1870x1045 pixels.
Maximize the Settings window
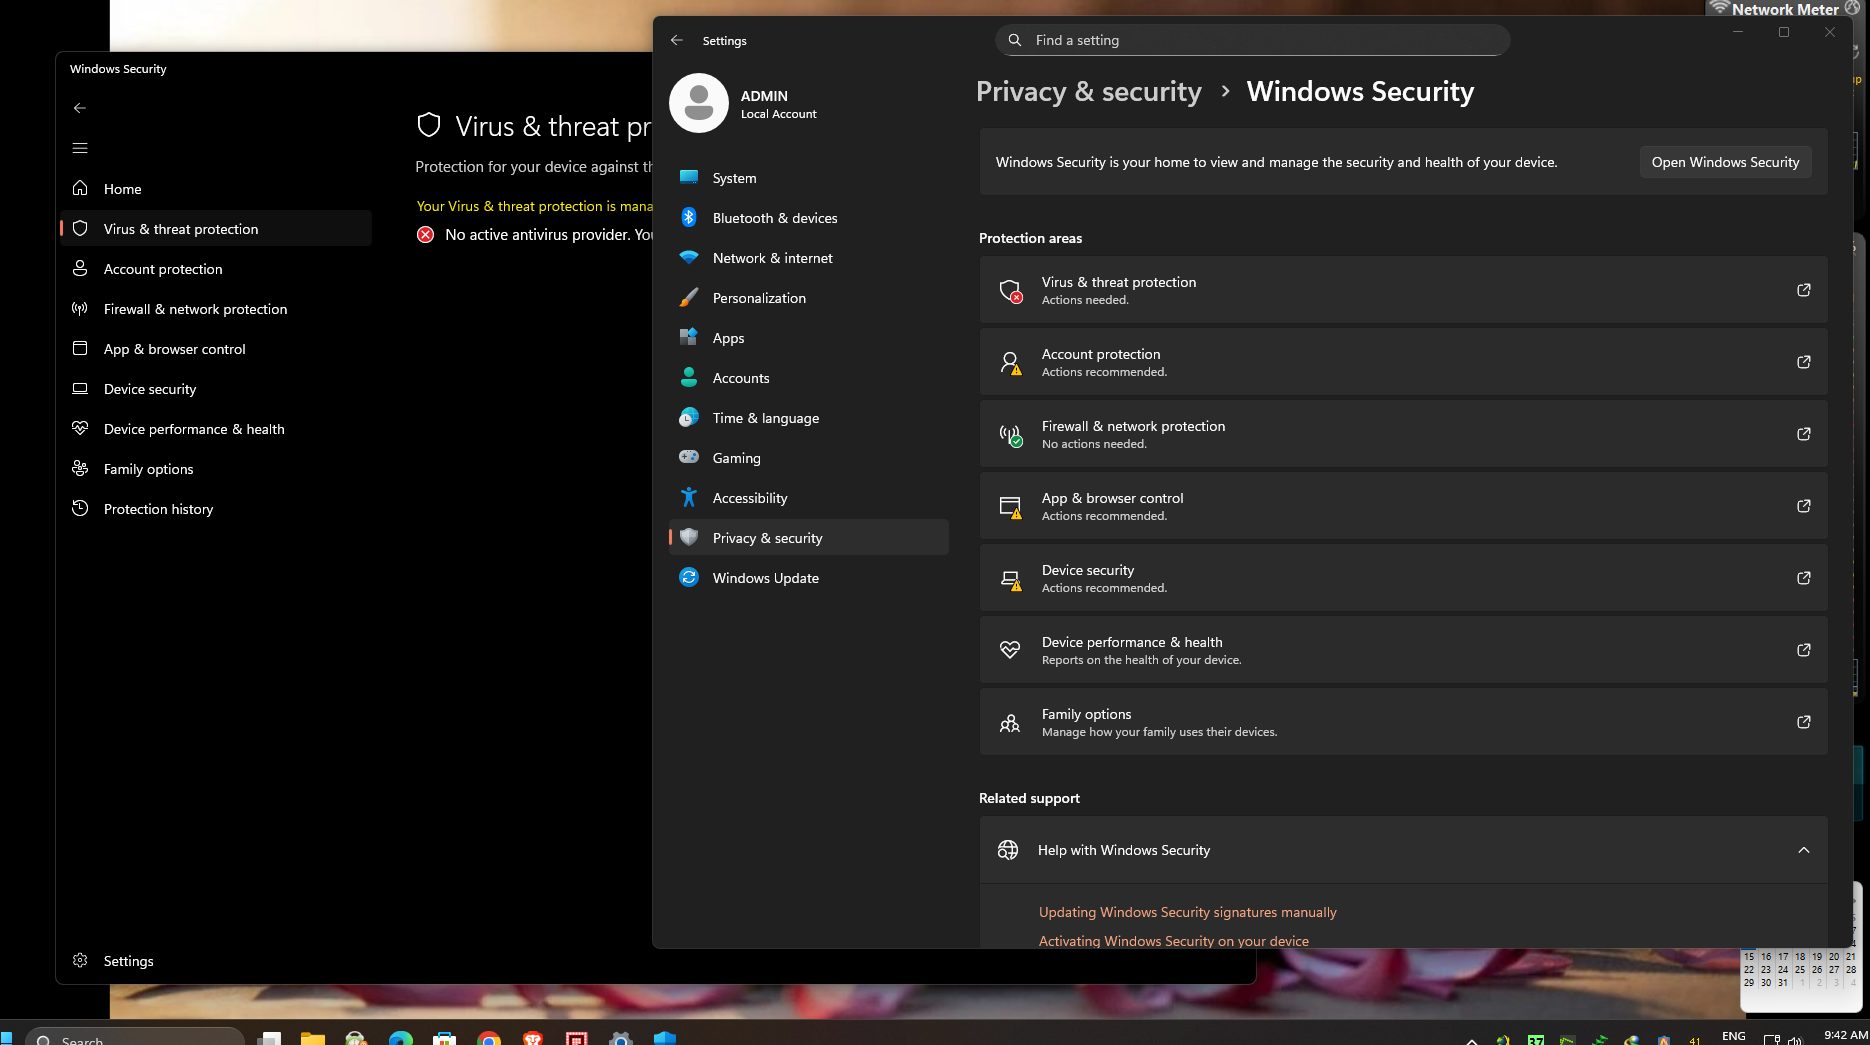point(1783,32)
